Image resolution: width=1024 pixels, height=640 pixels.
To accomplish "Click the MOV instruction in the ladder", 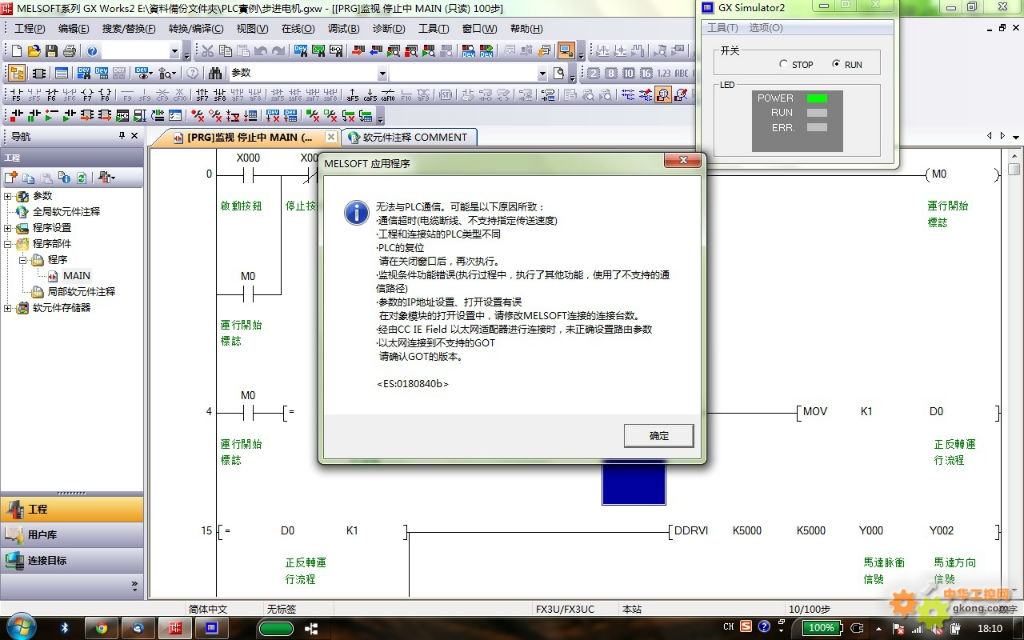I will point(814,411).
